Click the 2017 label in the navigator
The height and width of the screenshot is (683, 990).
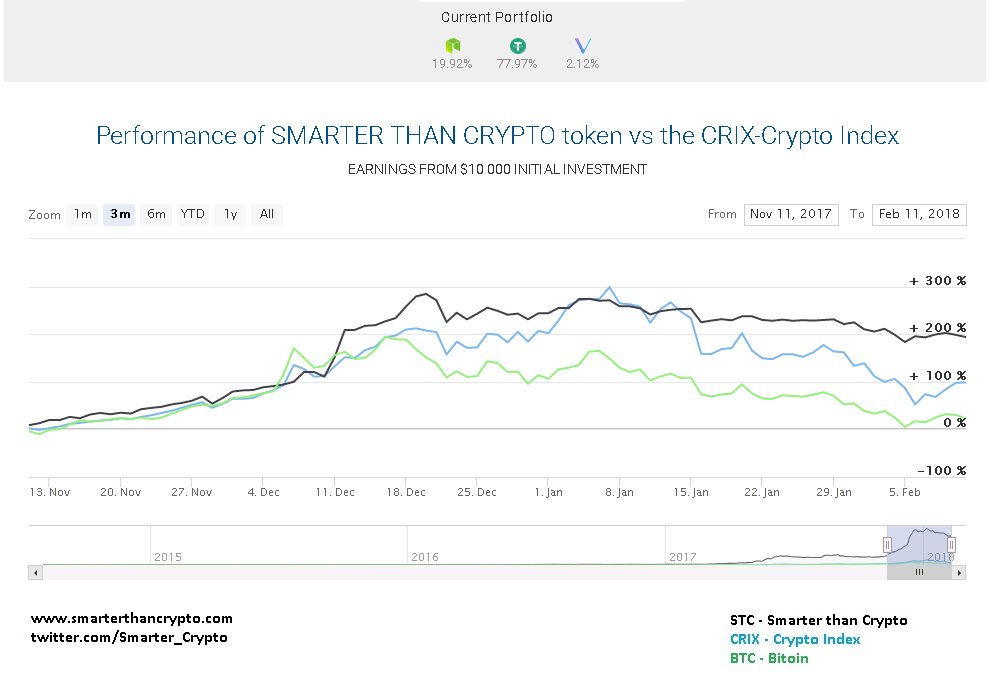coord(683,557)
